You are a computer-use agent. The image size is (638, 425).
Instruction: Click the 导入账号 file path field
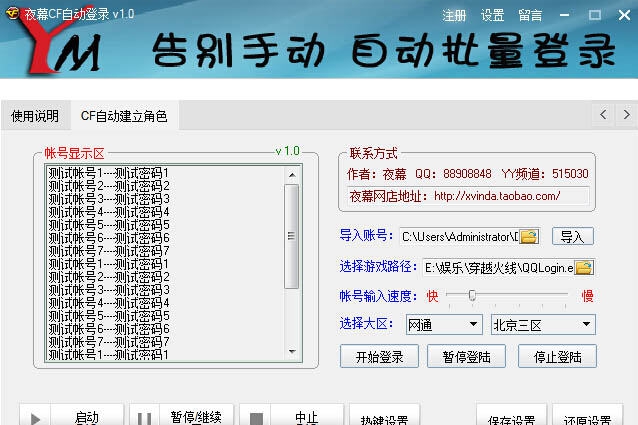(459, 236)
